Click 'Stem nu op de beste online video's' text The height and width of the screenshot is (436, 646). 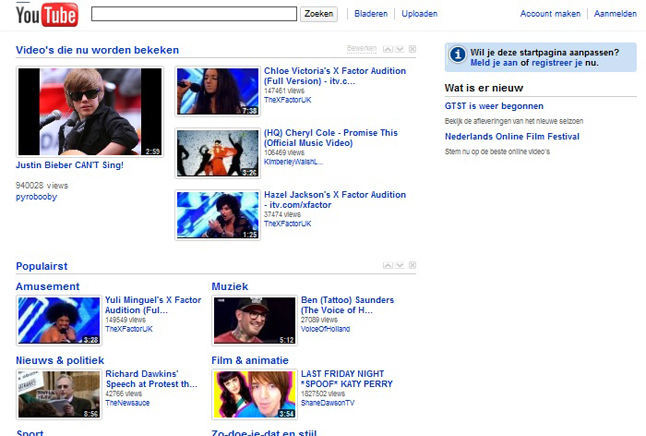click(x=497, y=151)
